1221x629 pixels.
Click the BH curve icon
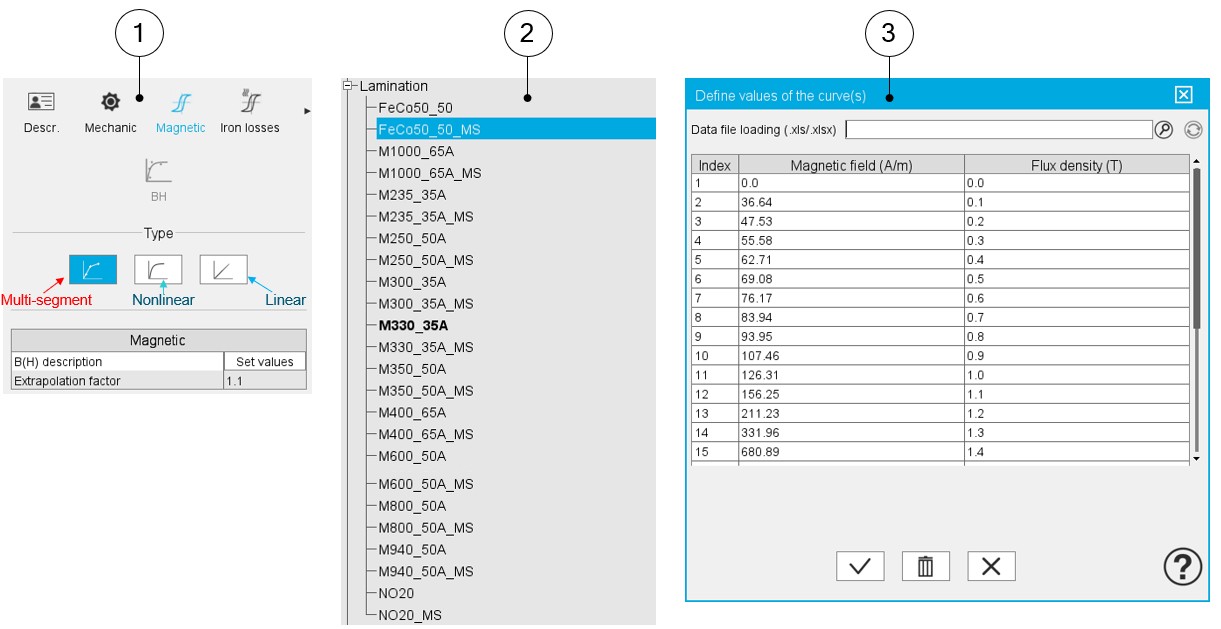tap(158, 170)
